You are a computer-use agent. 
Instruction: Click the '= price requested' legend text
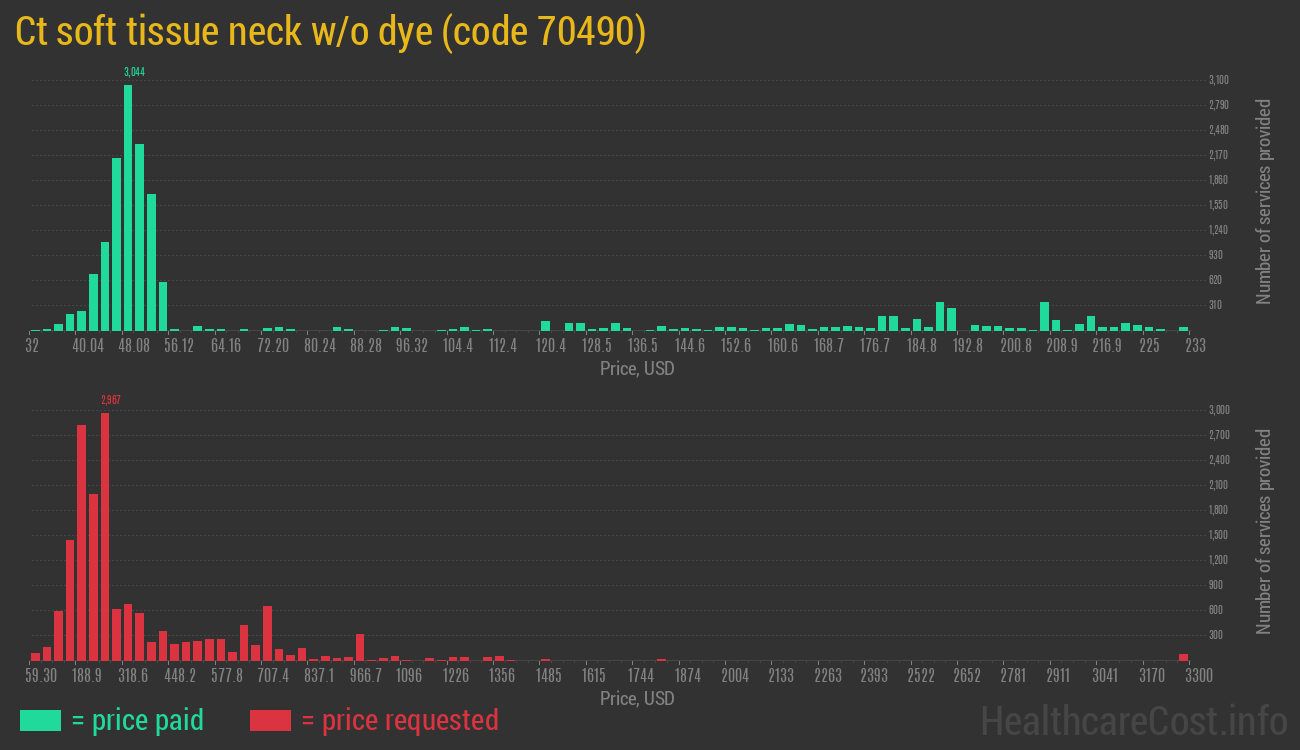[x=399, y=720]
